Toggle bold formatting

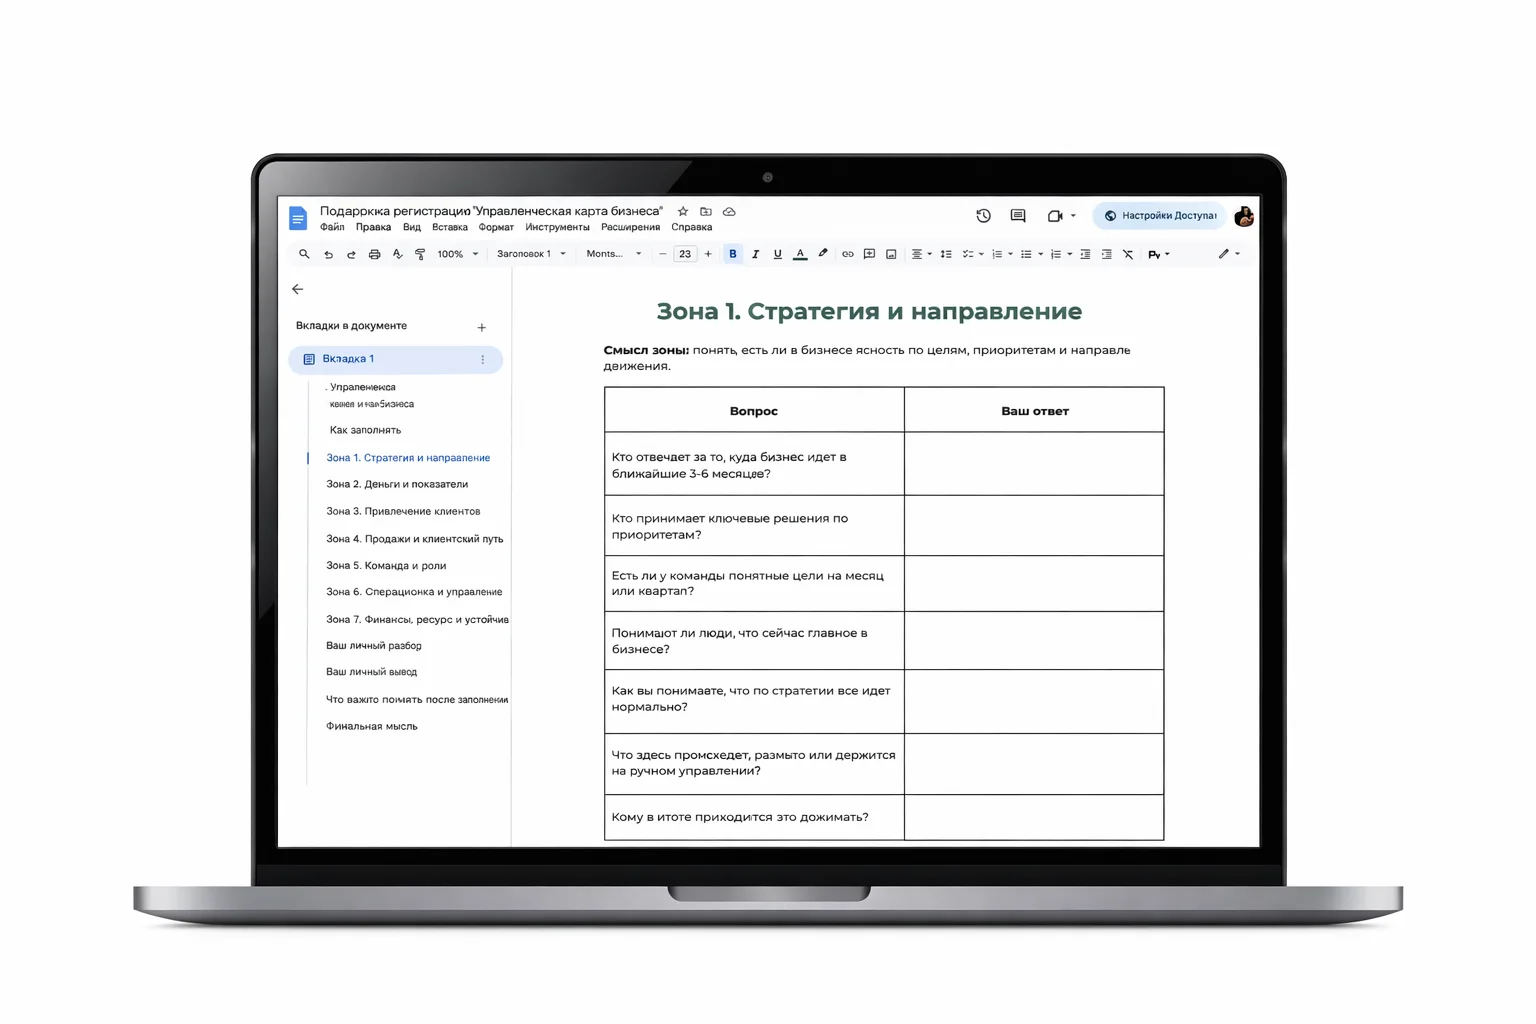click(x=733, y=254)
